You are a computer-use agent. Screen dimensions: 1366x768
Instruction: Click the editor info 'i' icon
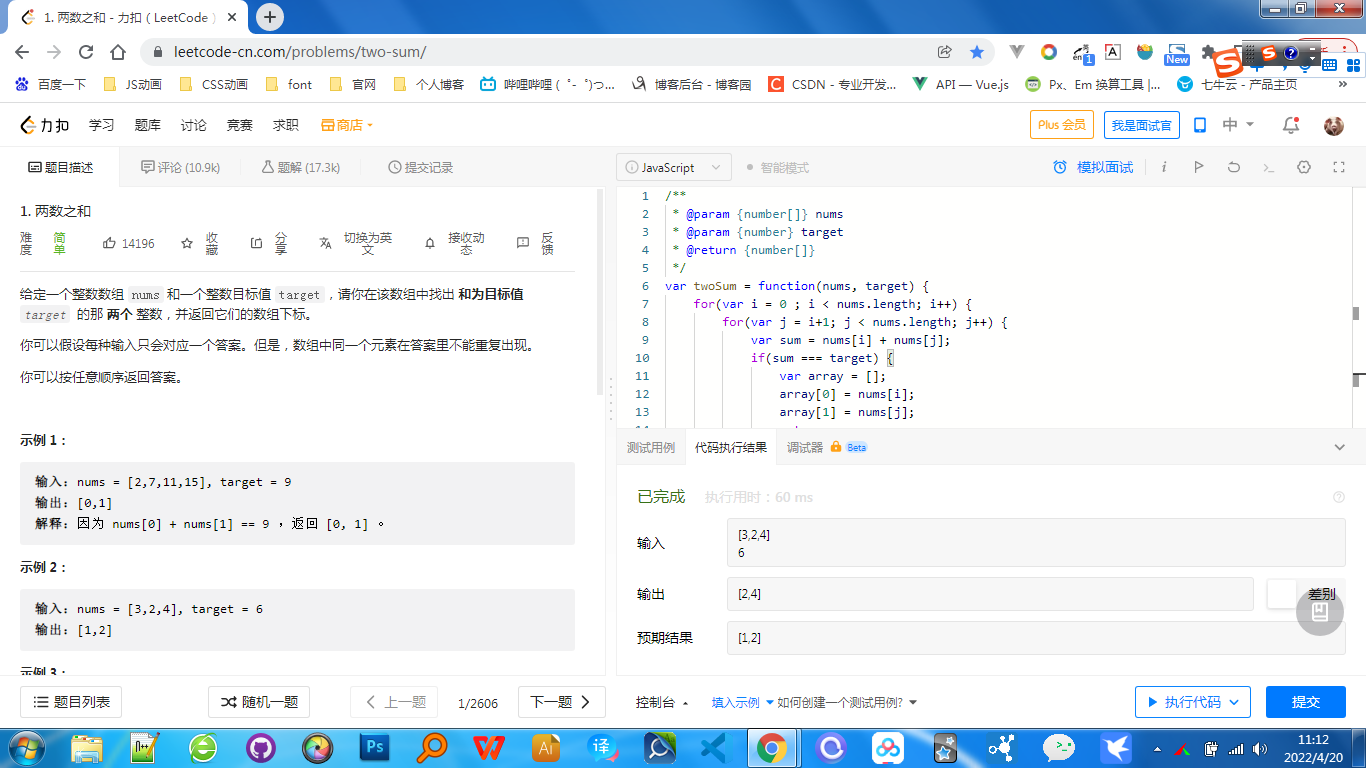coord(1164,167)
